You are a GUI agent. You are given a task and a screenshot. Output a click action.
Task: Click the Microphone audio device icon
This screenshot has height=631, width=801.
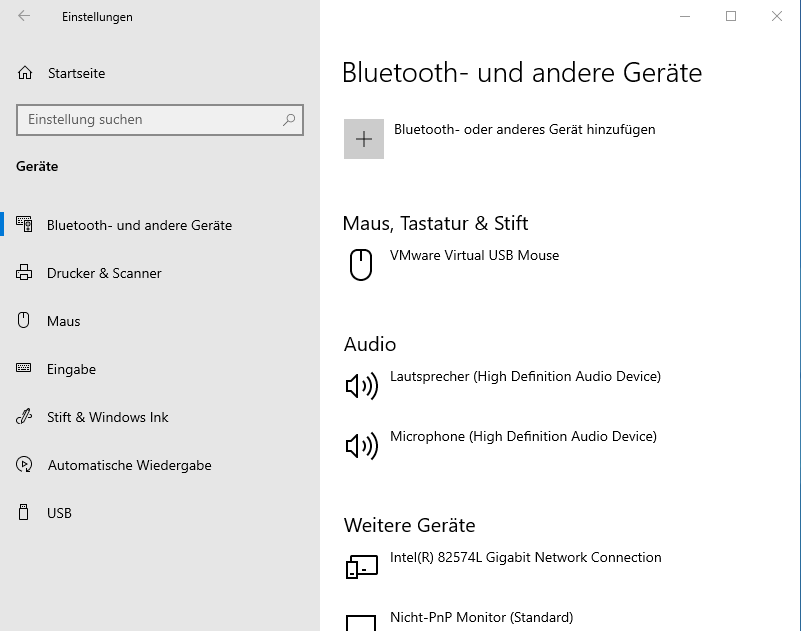[361, 446]
